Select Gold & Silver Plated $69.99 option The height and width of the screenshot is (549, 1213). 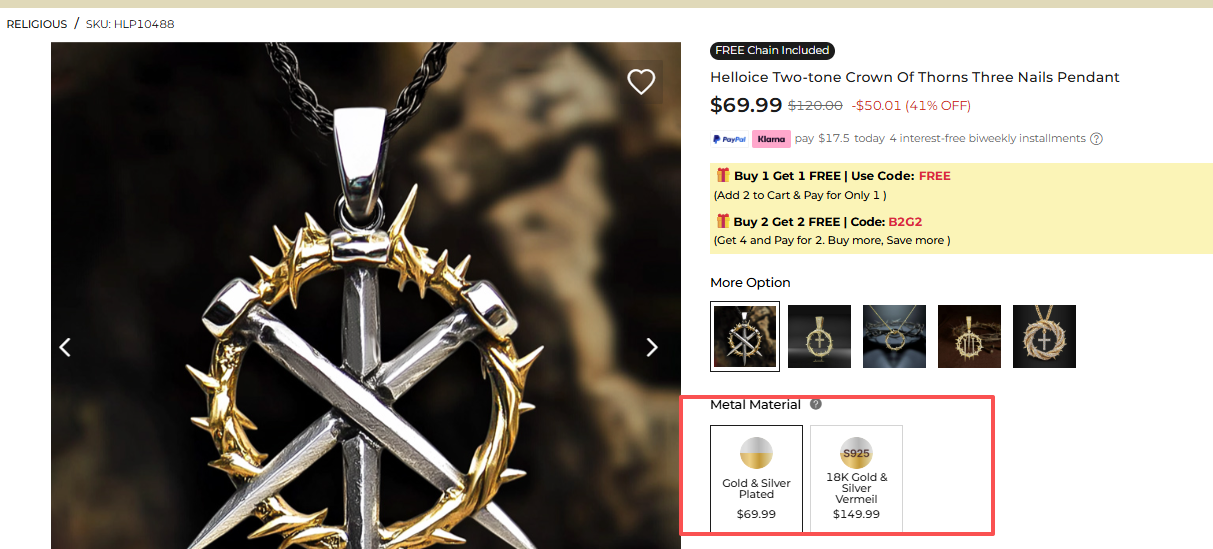click(x=756, y=479)
